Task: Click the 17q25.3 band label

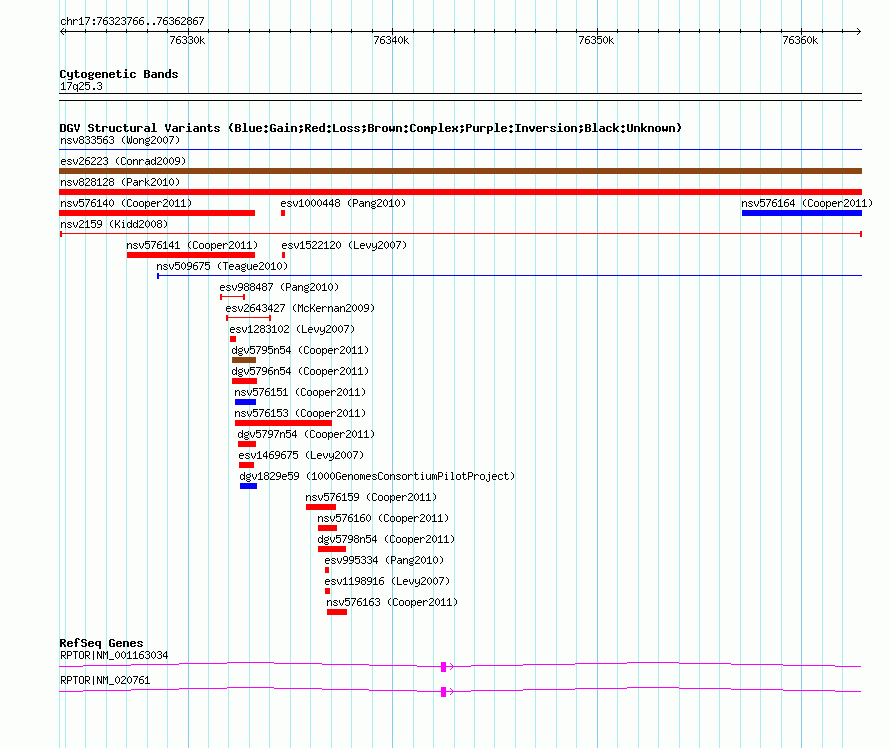Action: click(x=81, y=86)
